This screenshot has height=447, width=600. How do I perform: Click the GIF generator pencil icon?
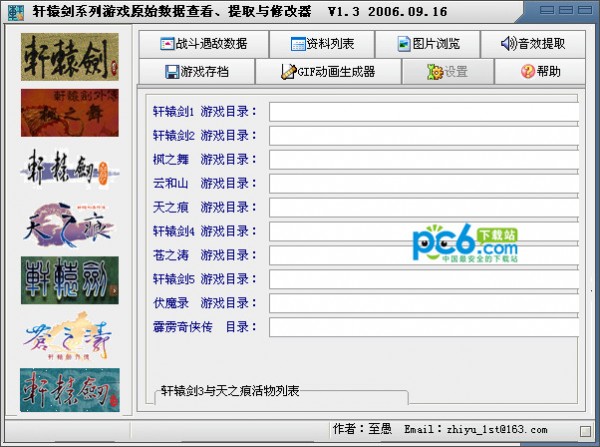click(x=289, y=72)
